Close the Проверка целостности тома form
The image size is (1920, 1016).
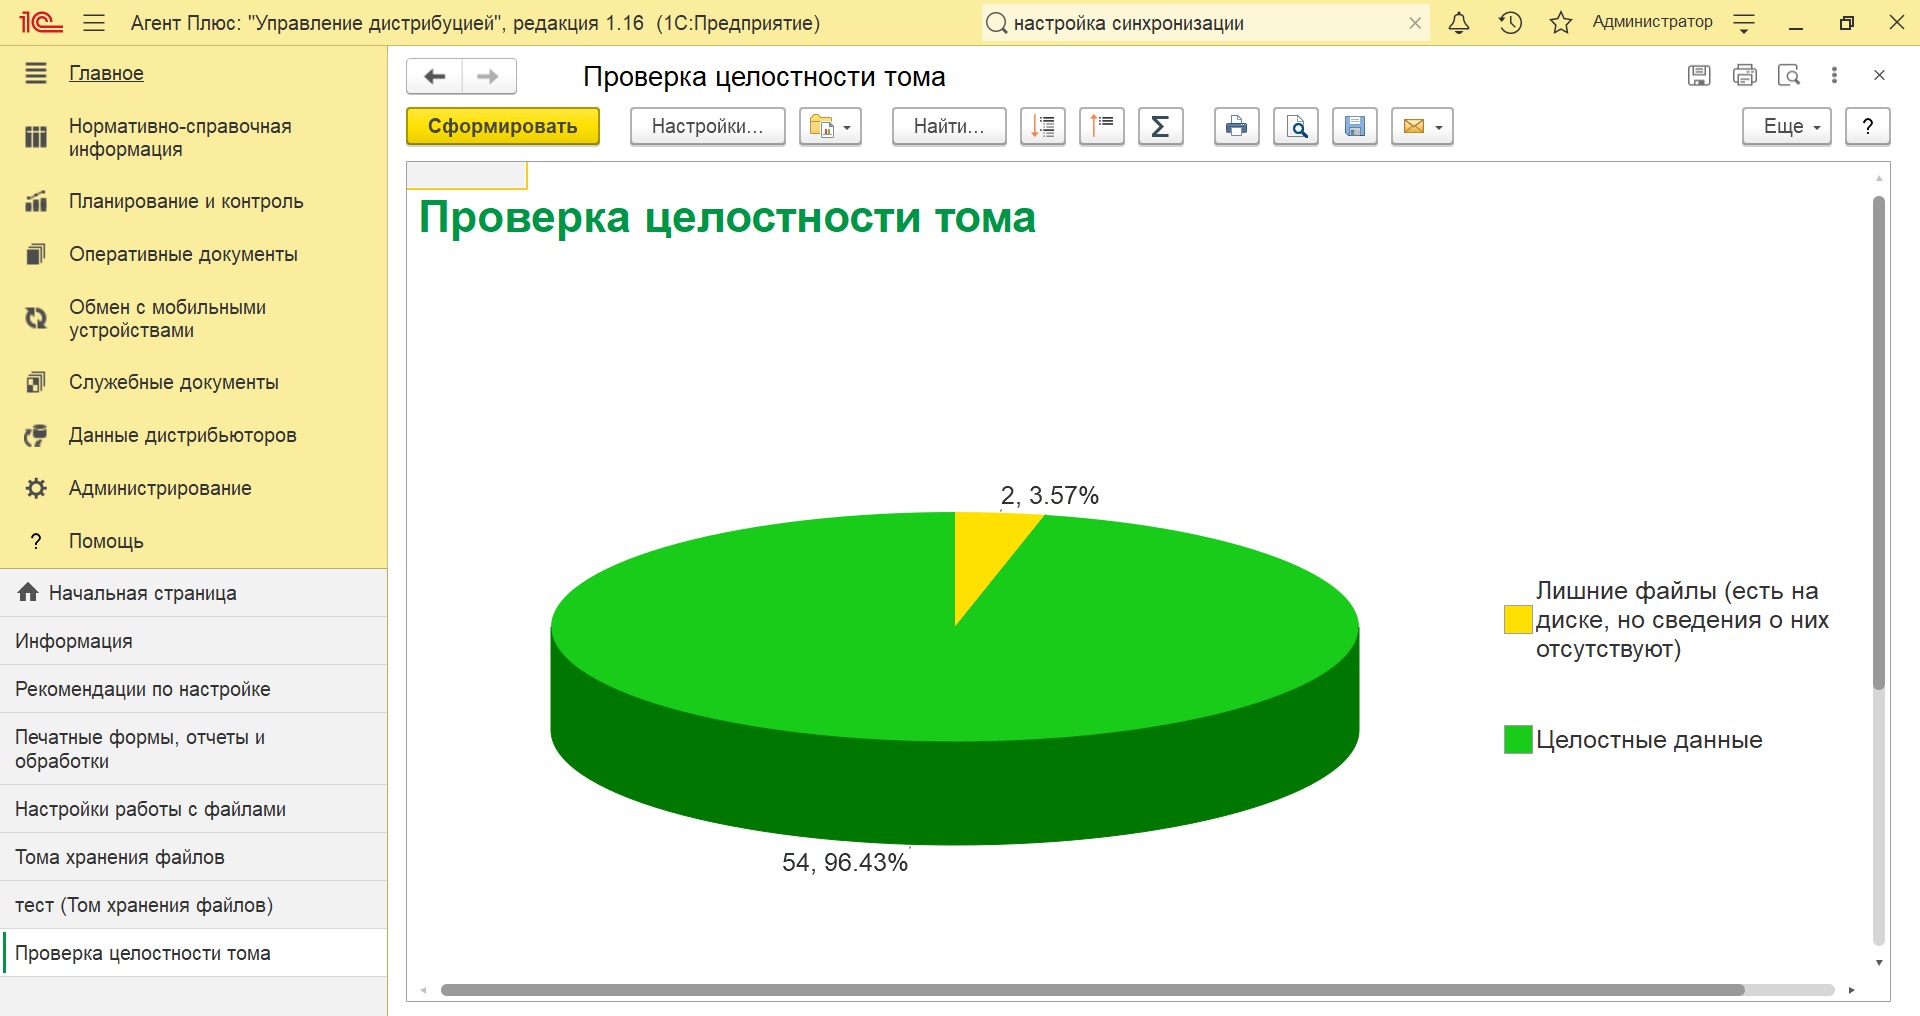click(1879, 75)
